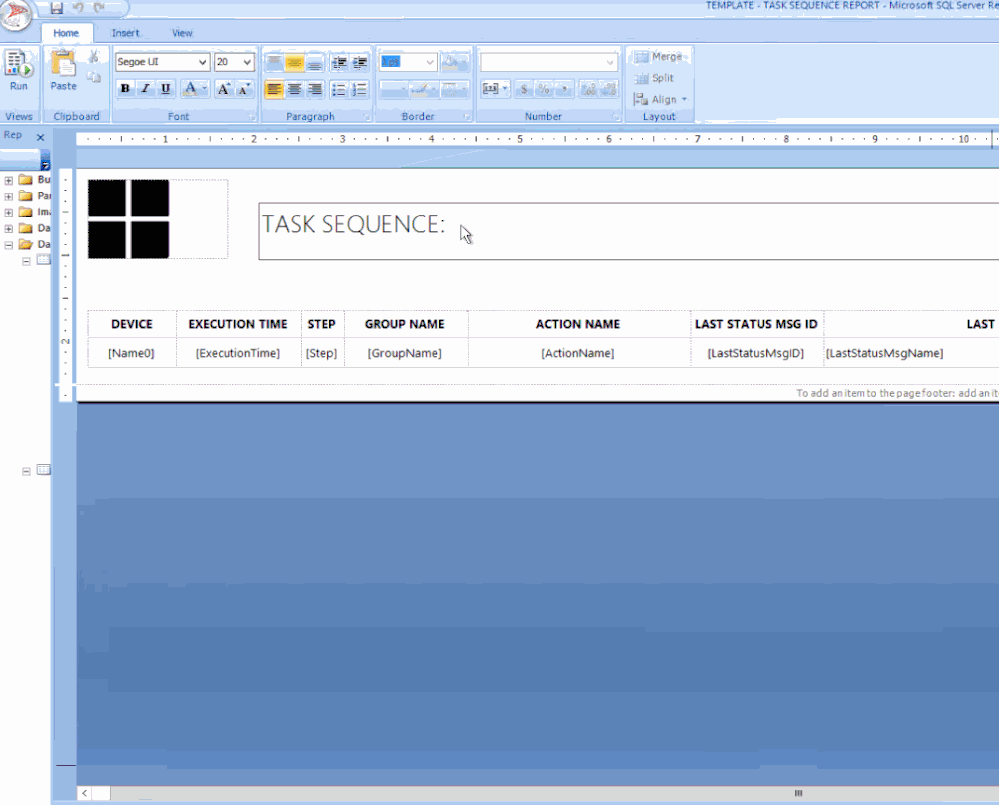The image size is (999, 805).
Task: Click the Save icon in quick access
Action: [x=57, y=8]
